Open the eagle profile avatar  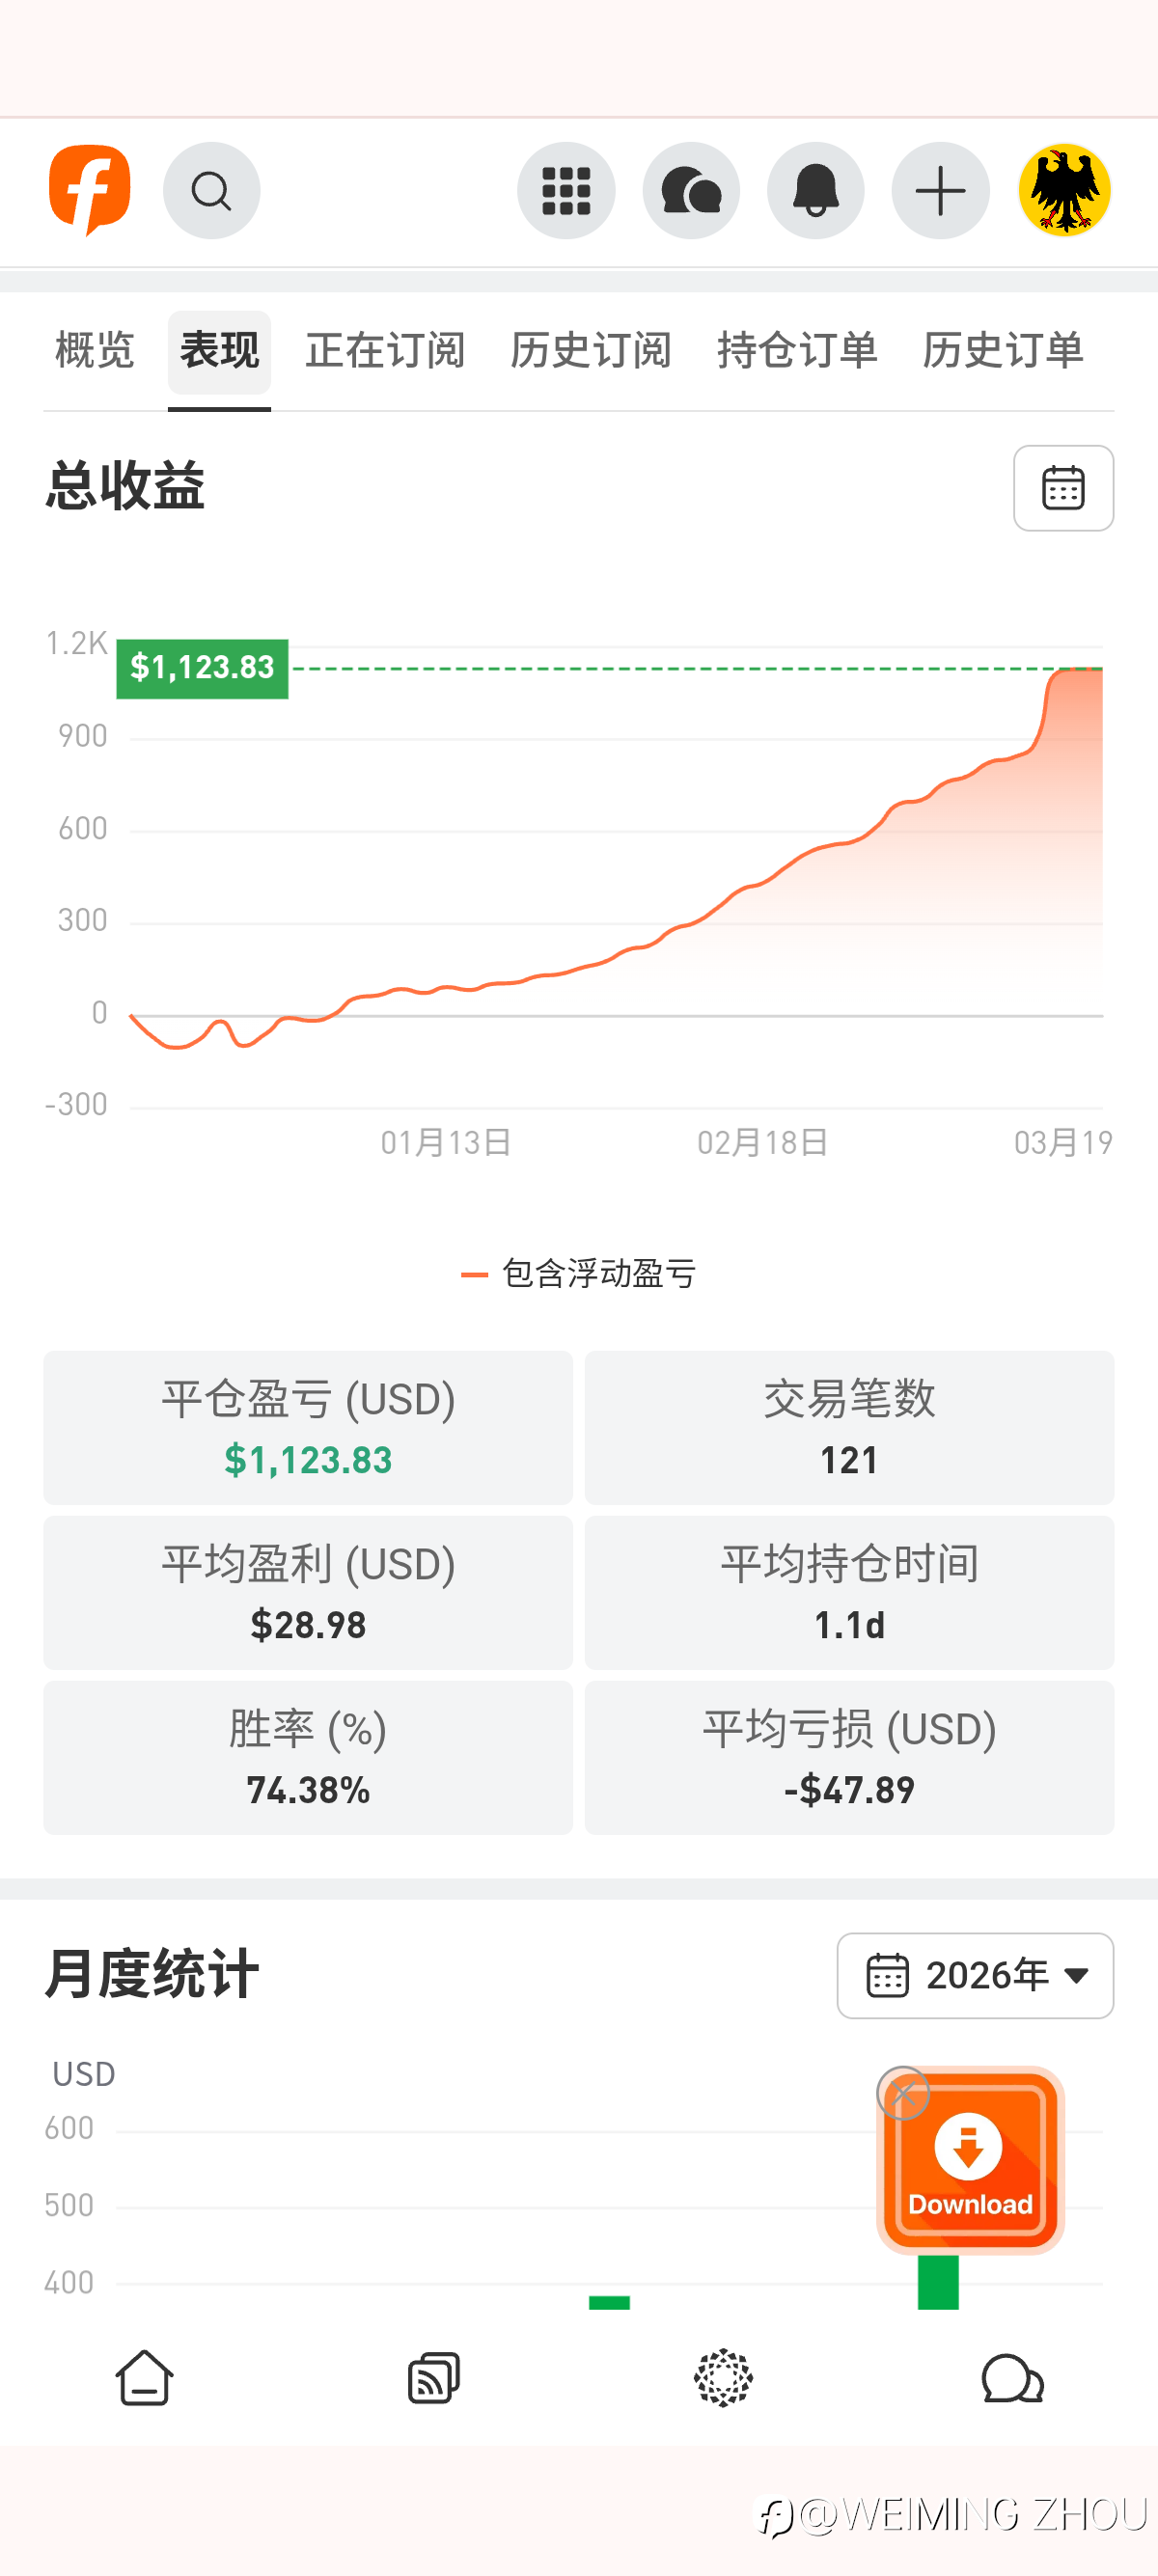click(x=1064, y=190)
